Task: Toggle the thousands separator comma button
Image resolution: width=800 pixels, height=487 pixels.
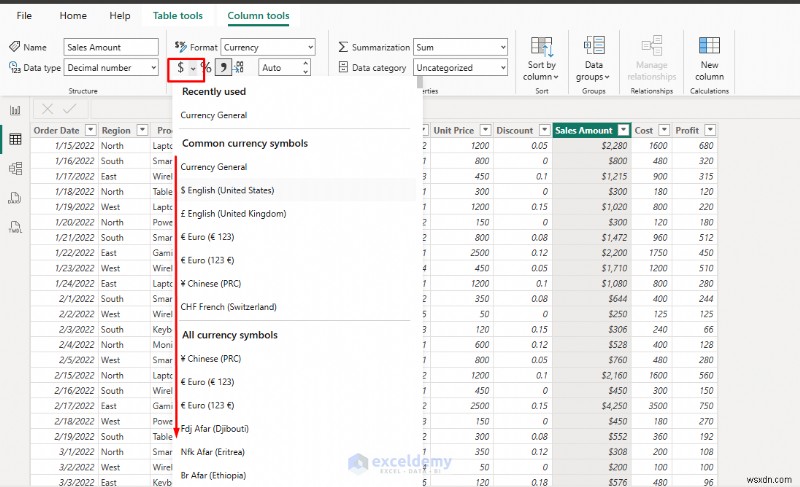Action: [223, 67]
